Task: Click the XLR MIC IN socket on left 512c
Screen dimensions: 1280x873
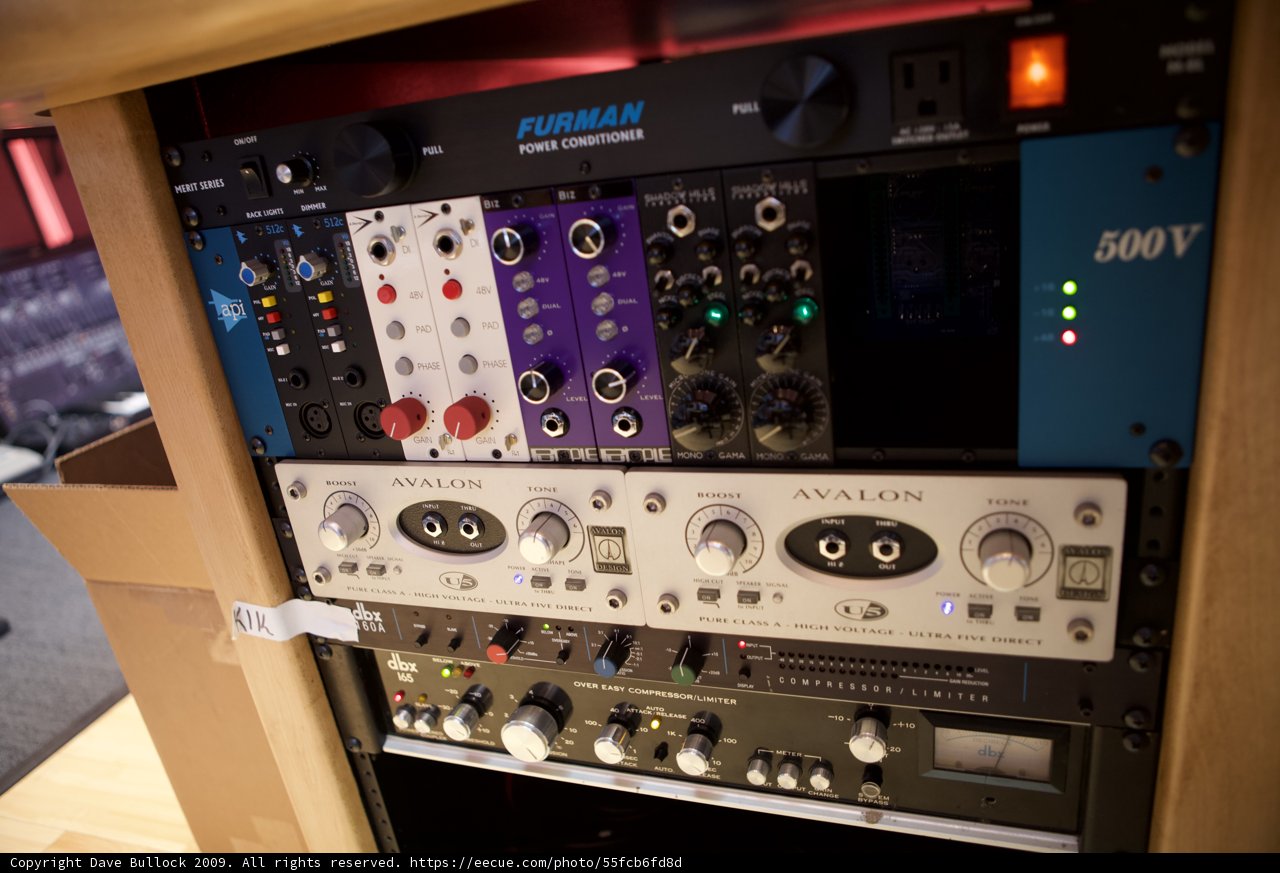Action: [316, 419]
